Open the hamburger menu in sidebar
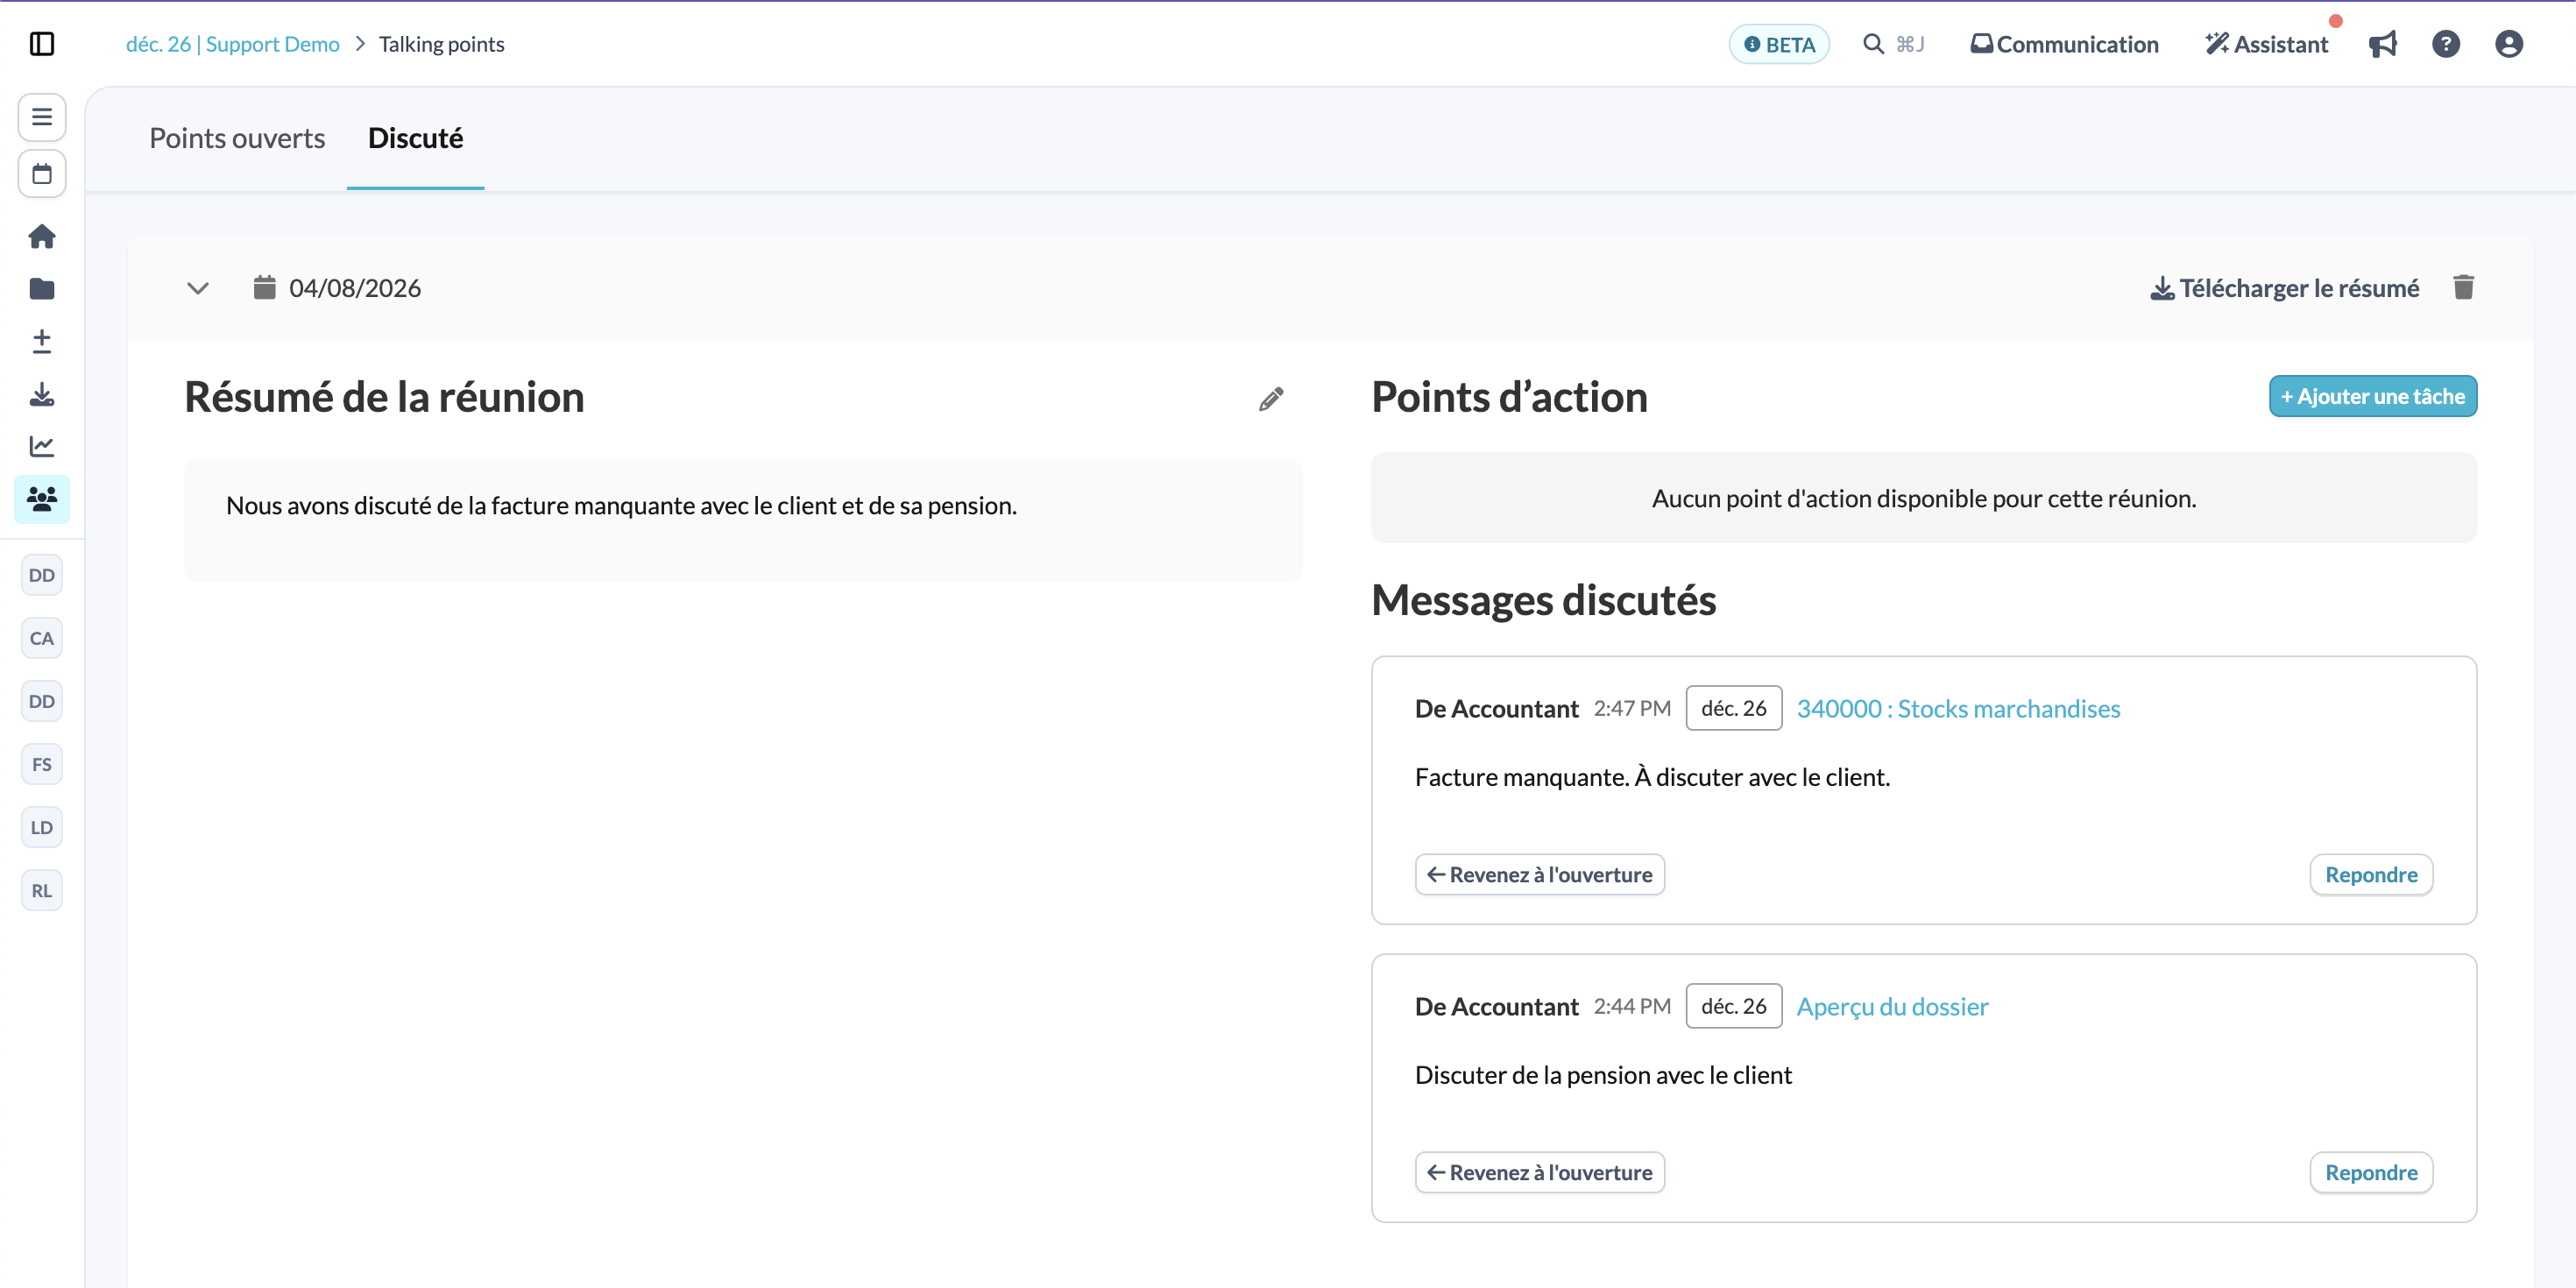Screen dimensions: 2576x1288 pos(42,117)
